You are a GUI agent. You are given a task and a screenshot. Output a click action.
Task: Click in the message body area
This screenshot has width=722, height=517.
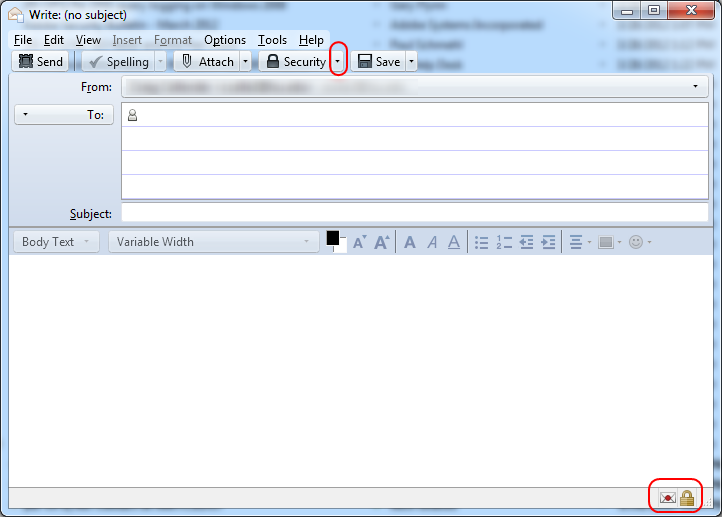361,371
